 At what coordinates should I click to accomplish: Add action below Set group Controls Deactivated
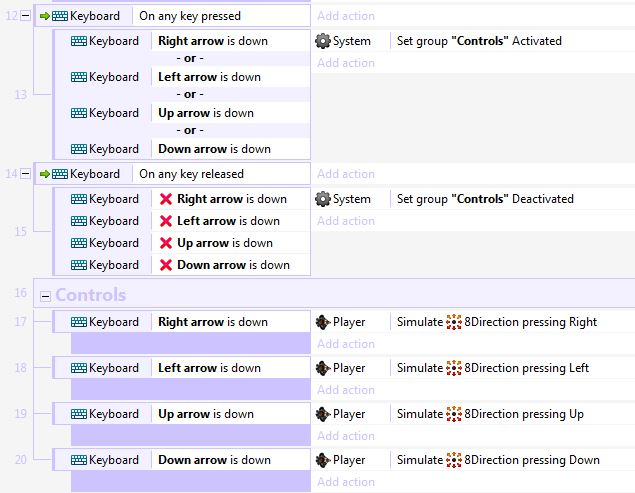pyautogui.click(x=346, y=221)
